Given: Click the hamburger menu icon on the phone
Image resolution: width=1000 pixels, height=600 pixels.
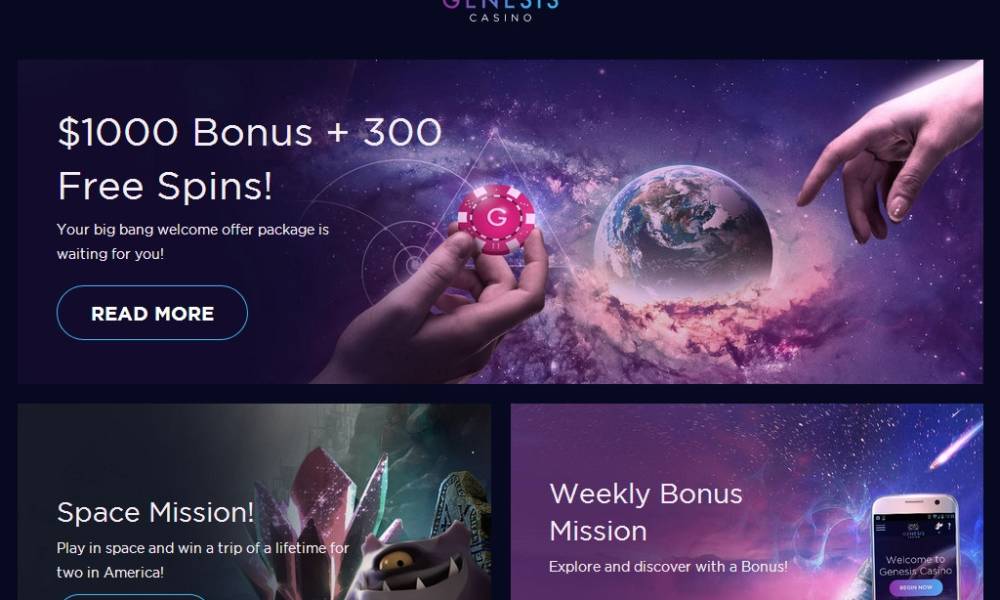Looking at the screenshot, I should [x=881, y=527].
